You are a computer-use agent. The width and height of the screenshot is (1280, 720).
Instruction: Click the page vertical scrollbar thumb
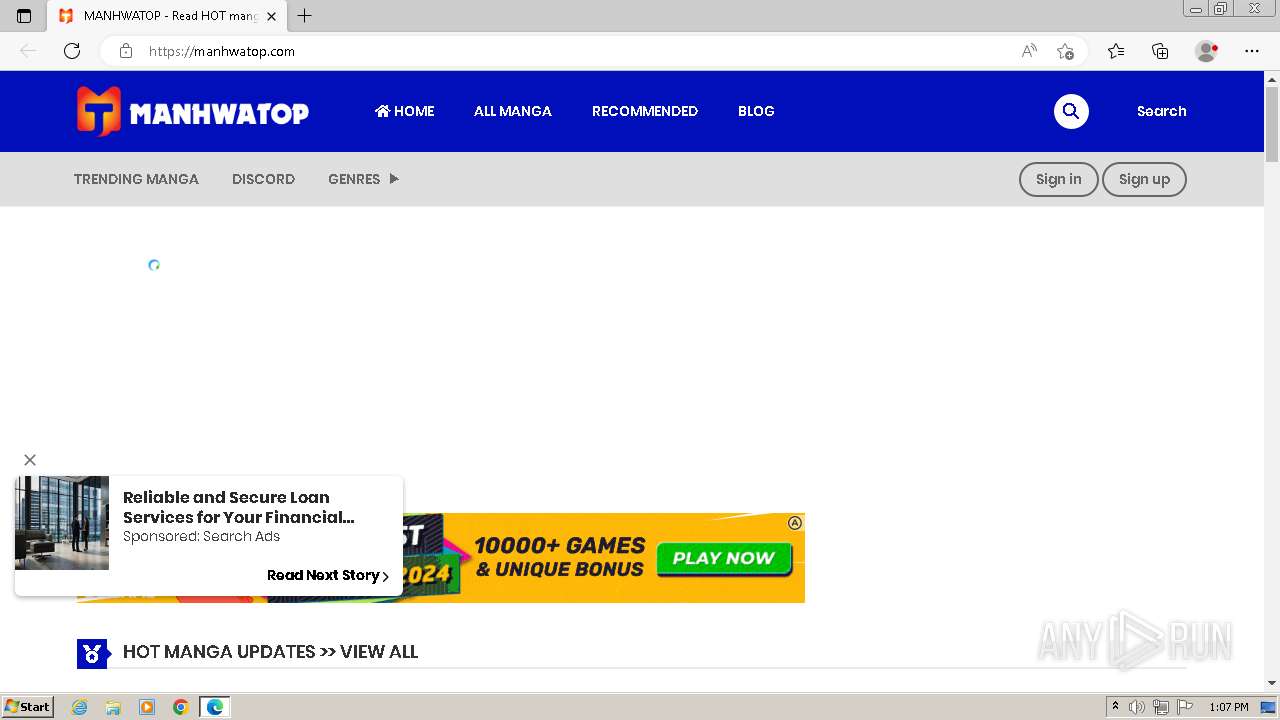coord(1272,124)
